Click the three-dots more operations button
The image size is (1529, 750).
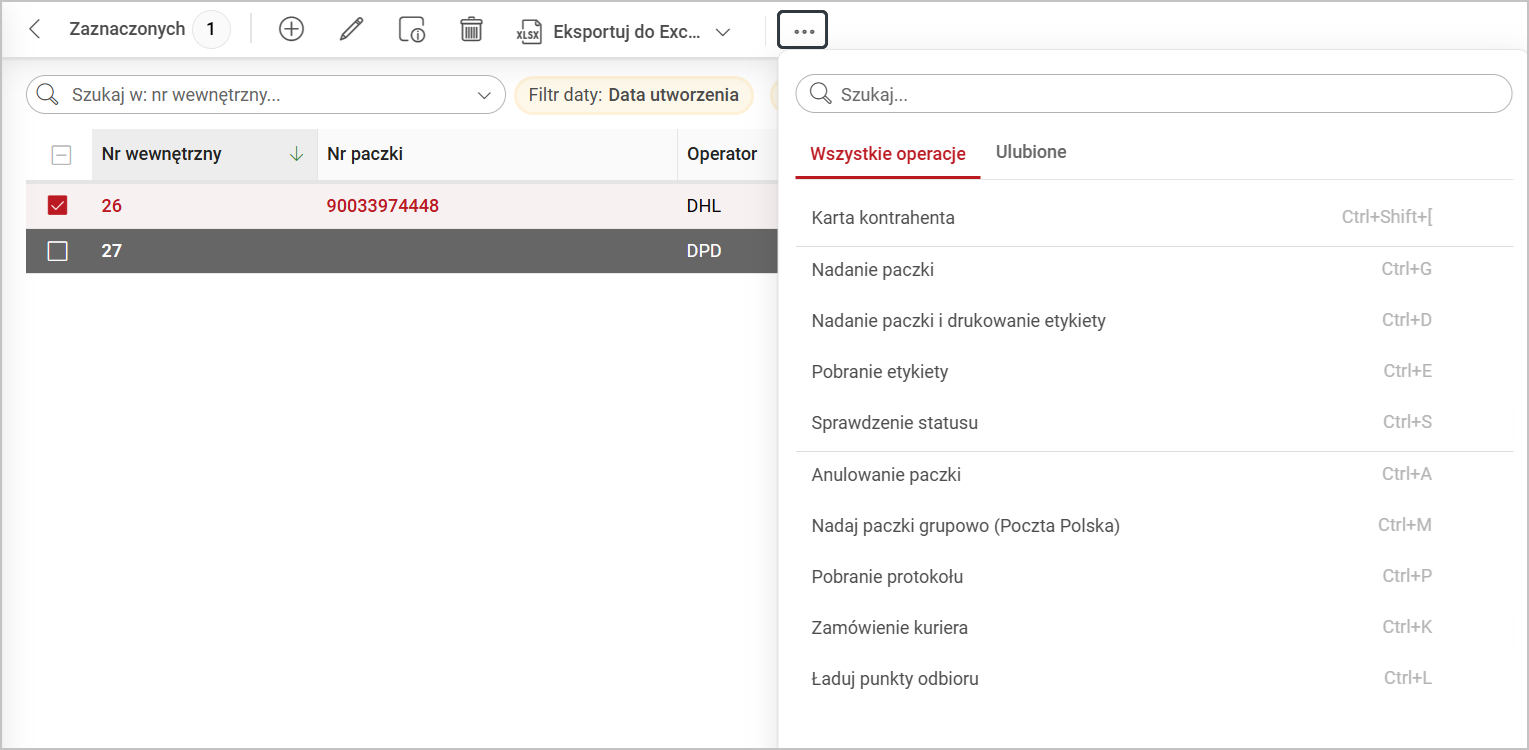click(803, 31)
